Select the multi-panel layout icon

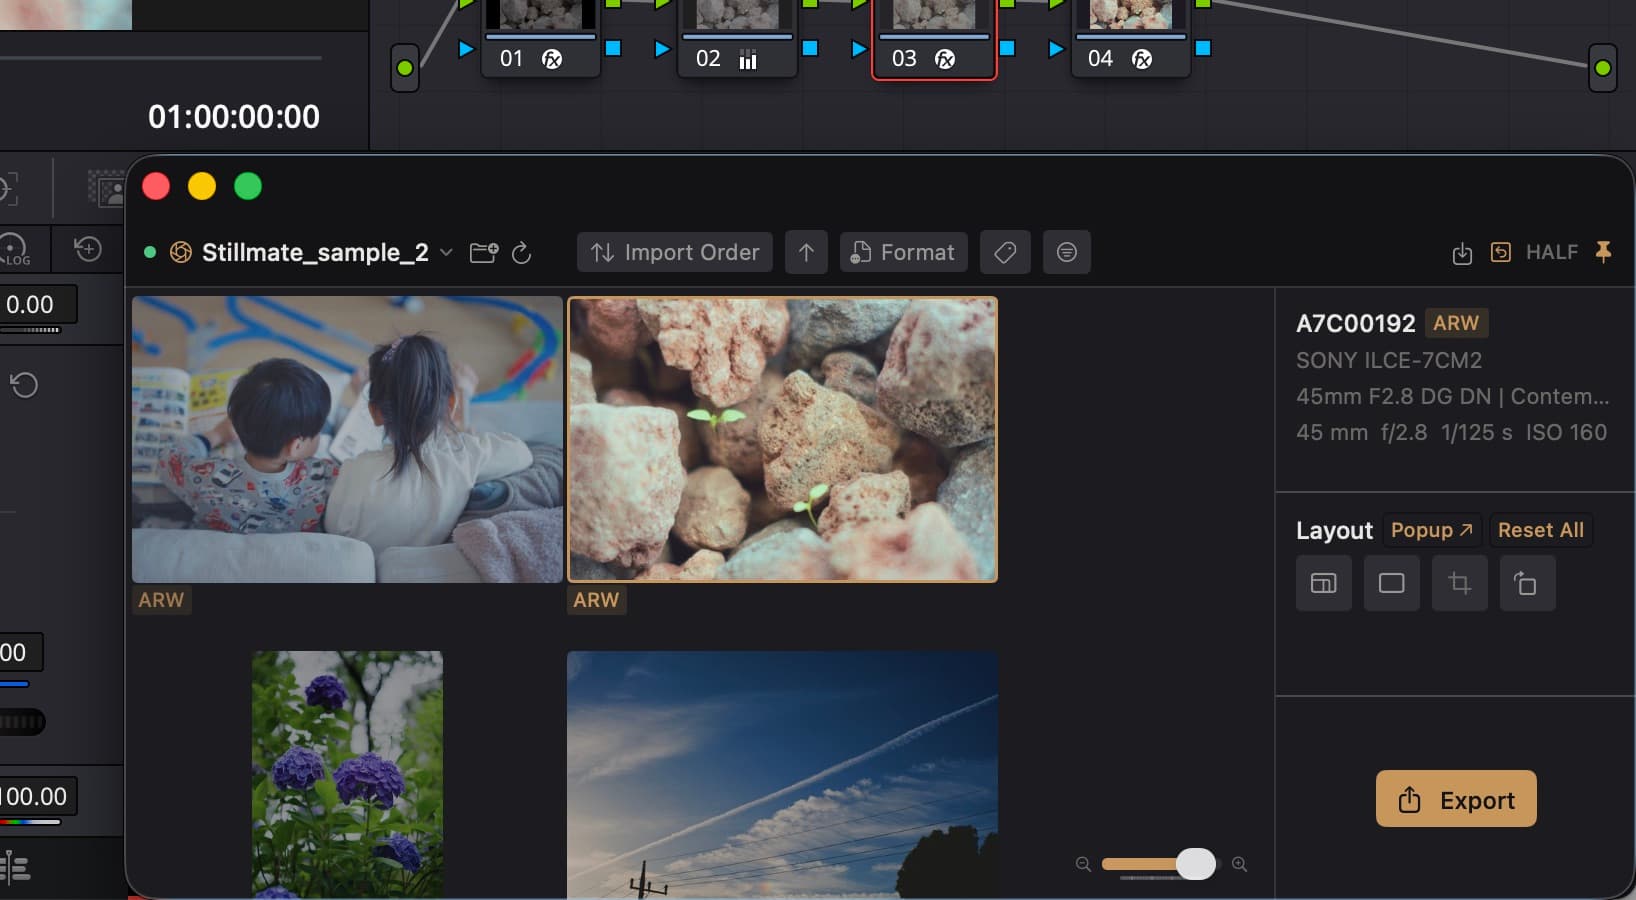pyautogui.click(x=1323, y=583)
